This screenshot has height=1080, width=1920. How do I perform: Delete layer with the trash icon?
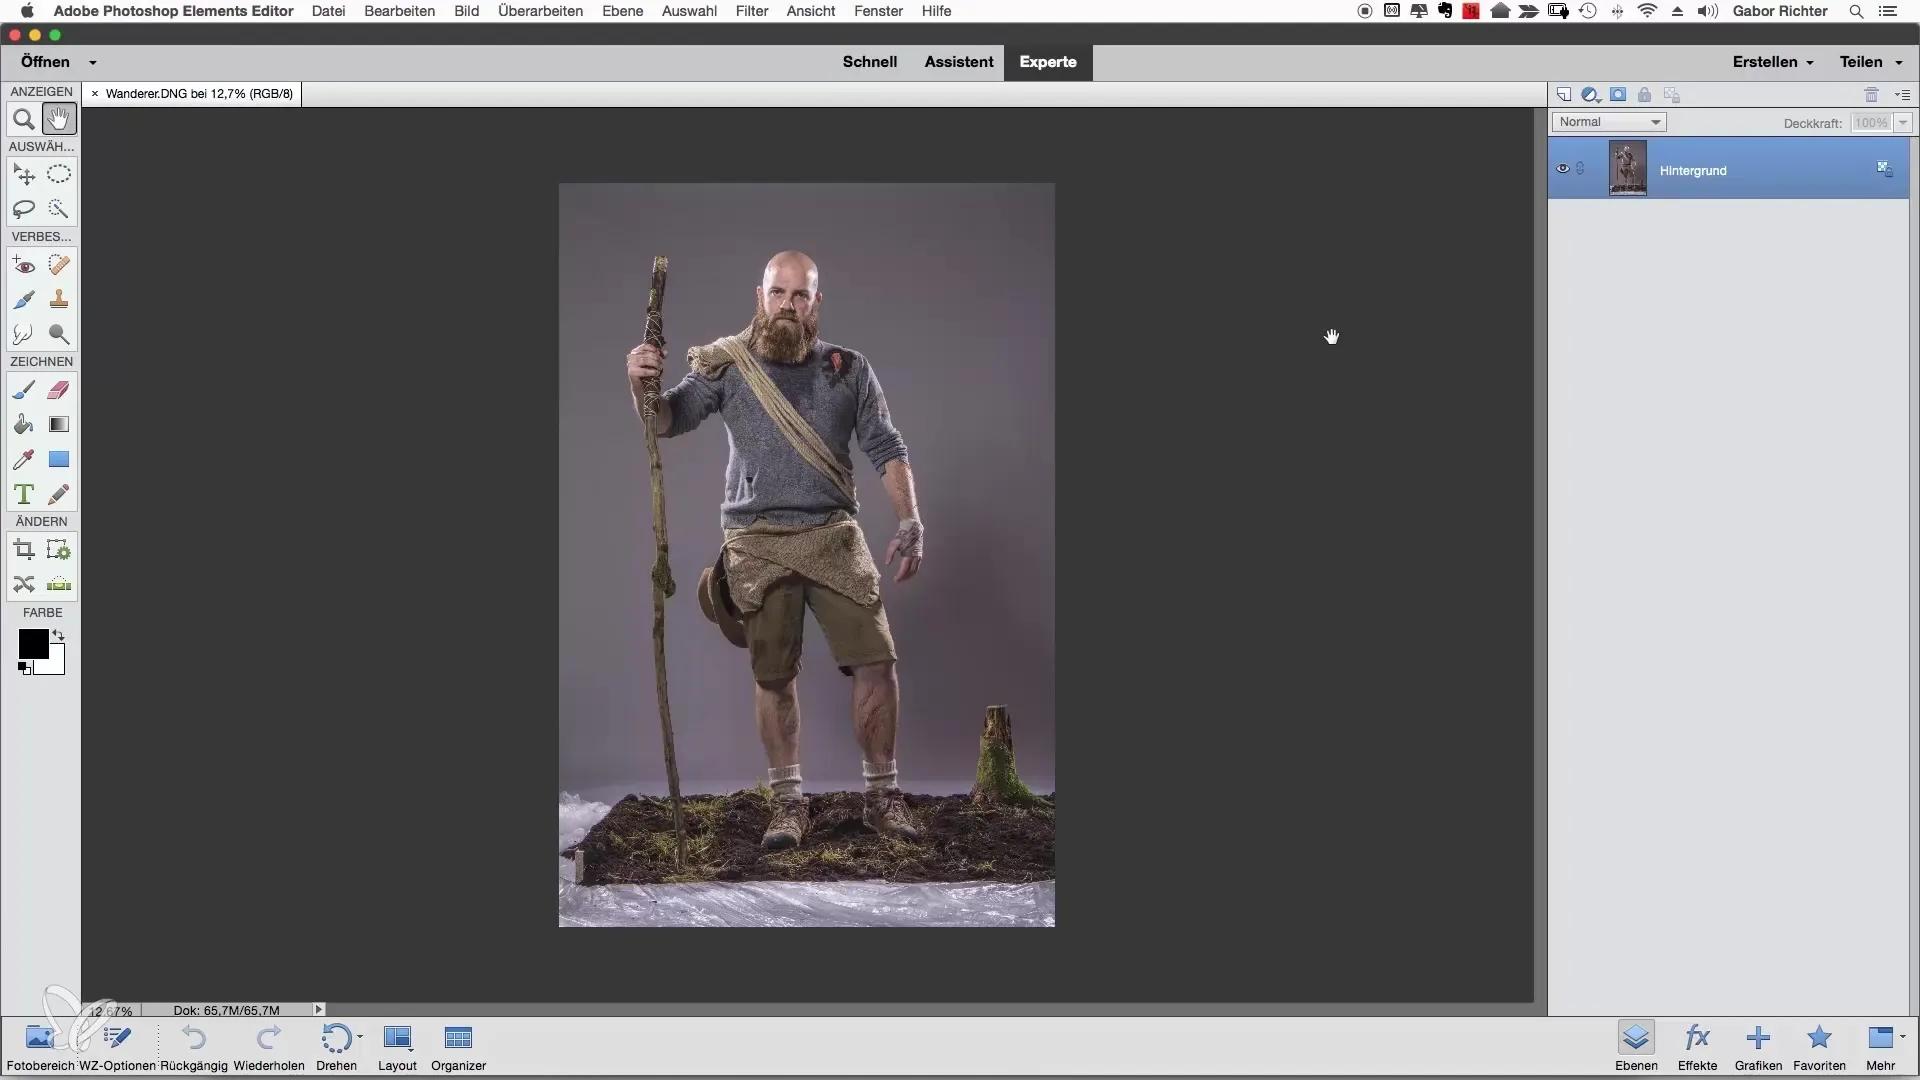coord(1871,95)
